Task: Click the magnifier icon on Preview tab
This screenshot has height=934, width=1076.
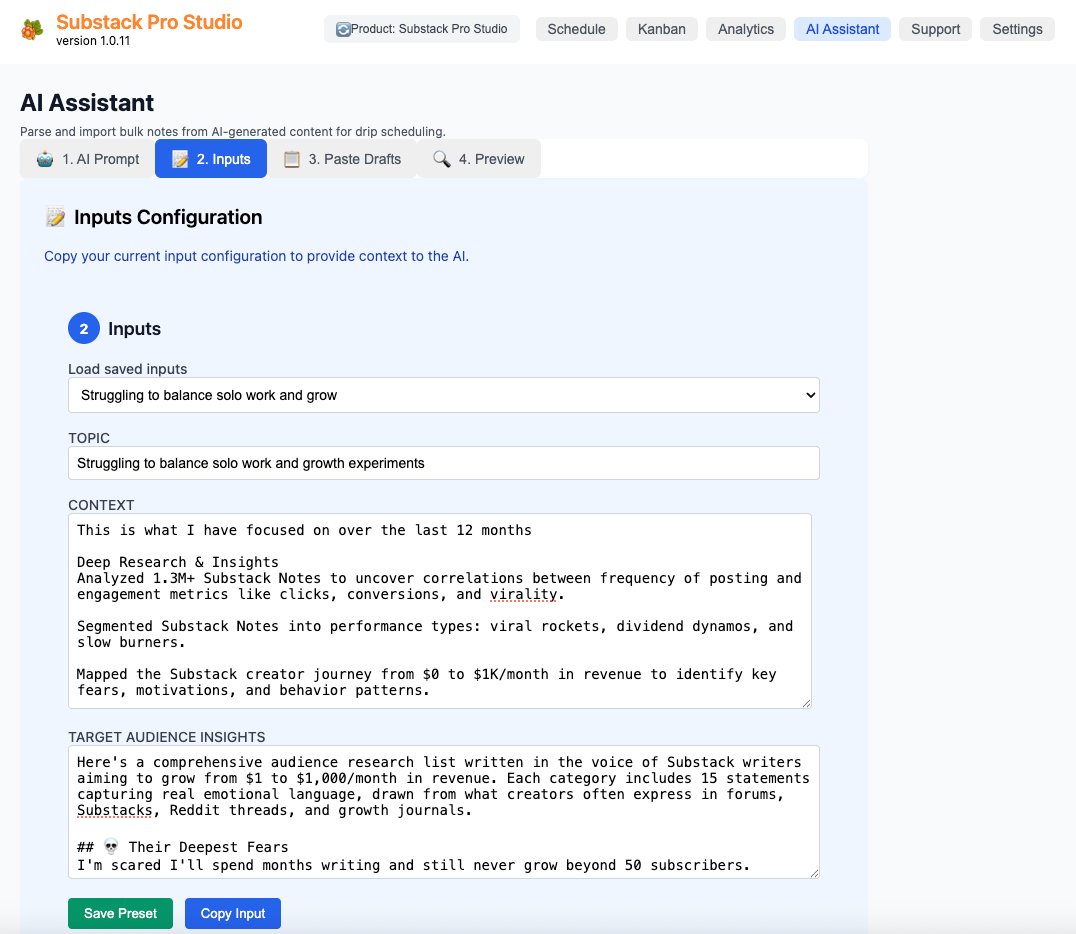Action: coord(442,159)
